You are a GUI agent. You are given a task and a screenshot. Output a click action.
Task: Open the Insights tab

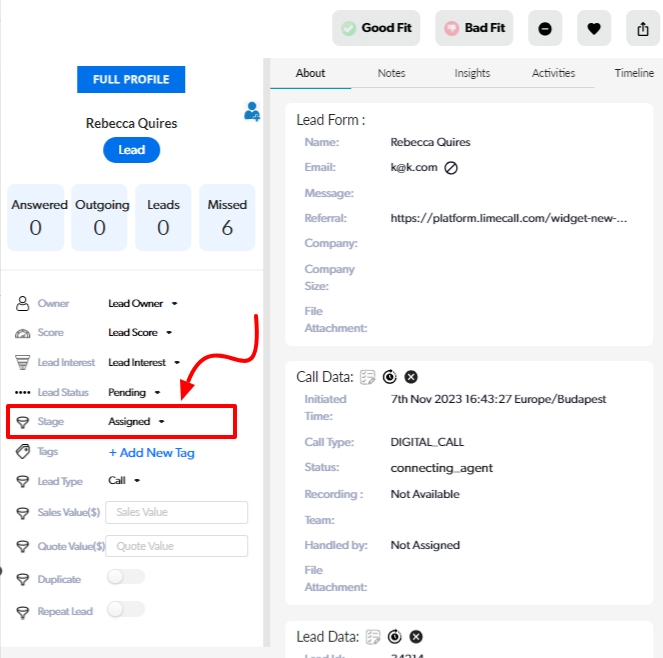point(472,73)
